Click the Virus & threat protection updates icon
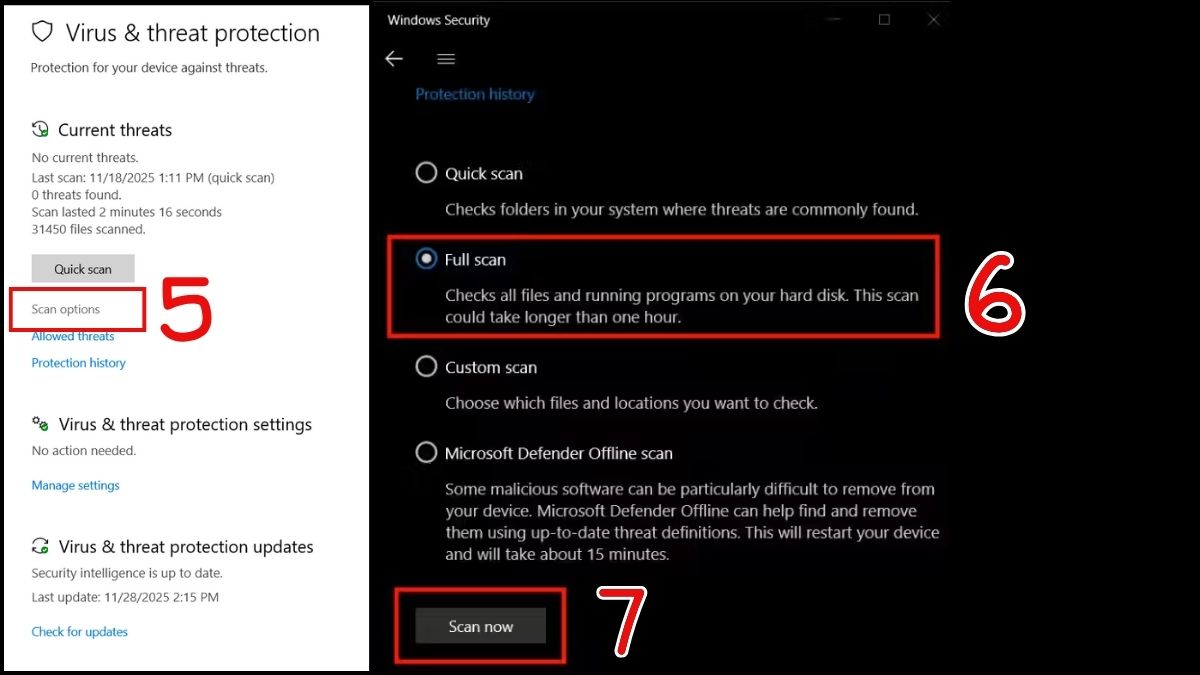 tap(41, 546)
